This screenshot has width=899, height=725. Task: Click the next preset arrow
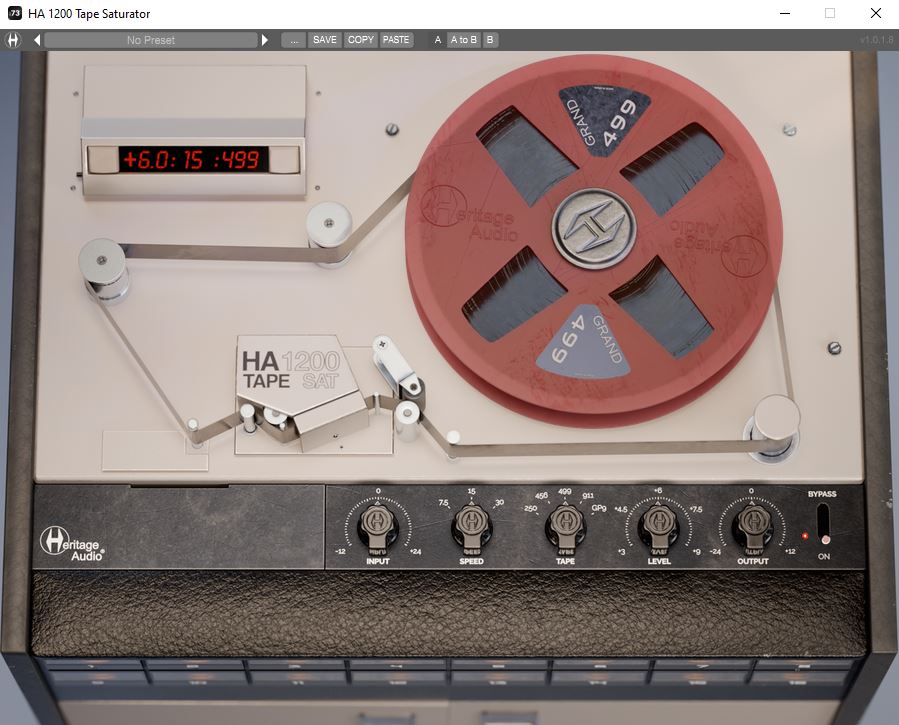click(x=264, y=40)
